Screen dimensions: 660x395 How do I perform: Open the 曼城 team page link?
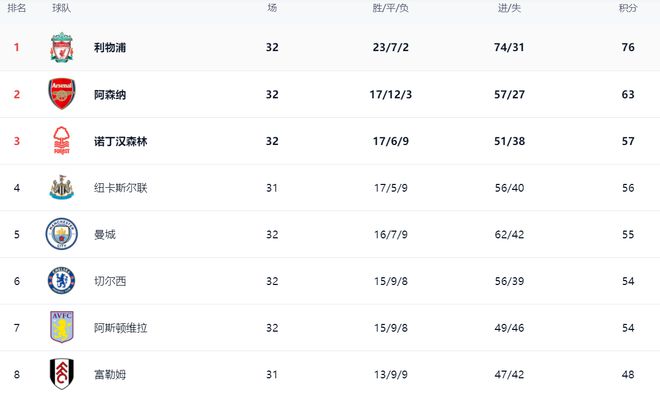pos(105,235)
